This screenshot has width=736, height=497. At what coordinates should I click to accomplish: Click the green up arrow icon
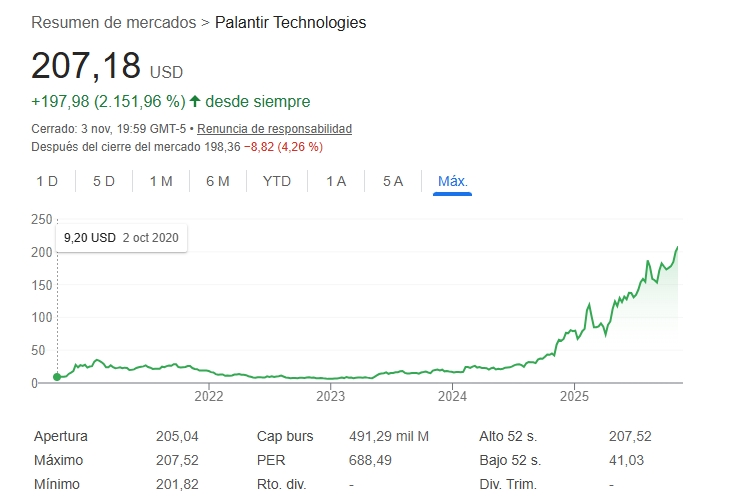[195, 101]
